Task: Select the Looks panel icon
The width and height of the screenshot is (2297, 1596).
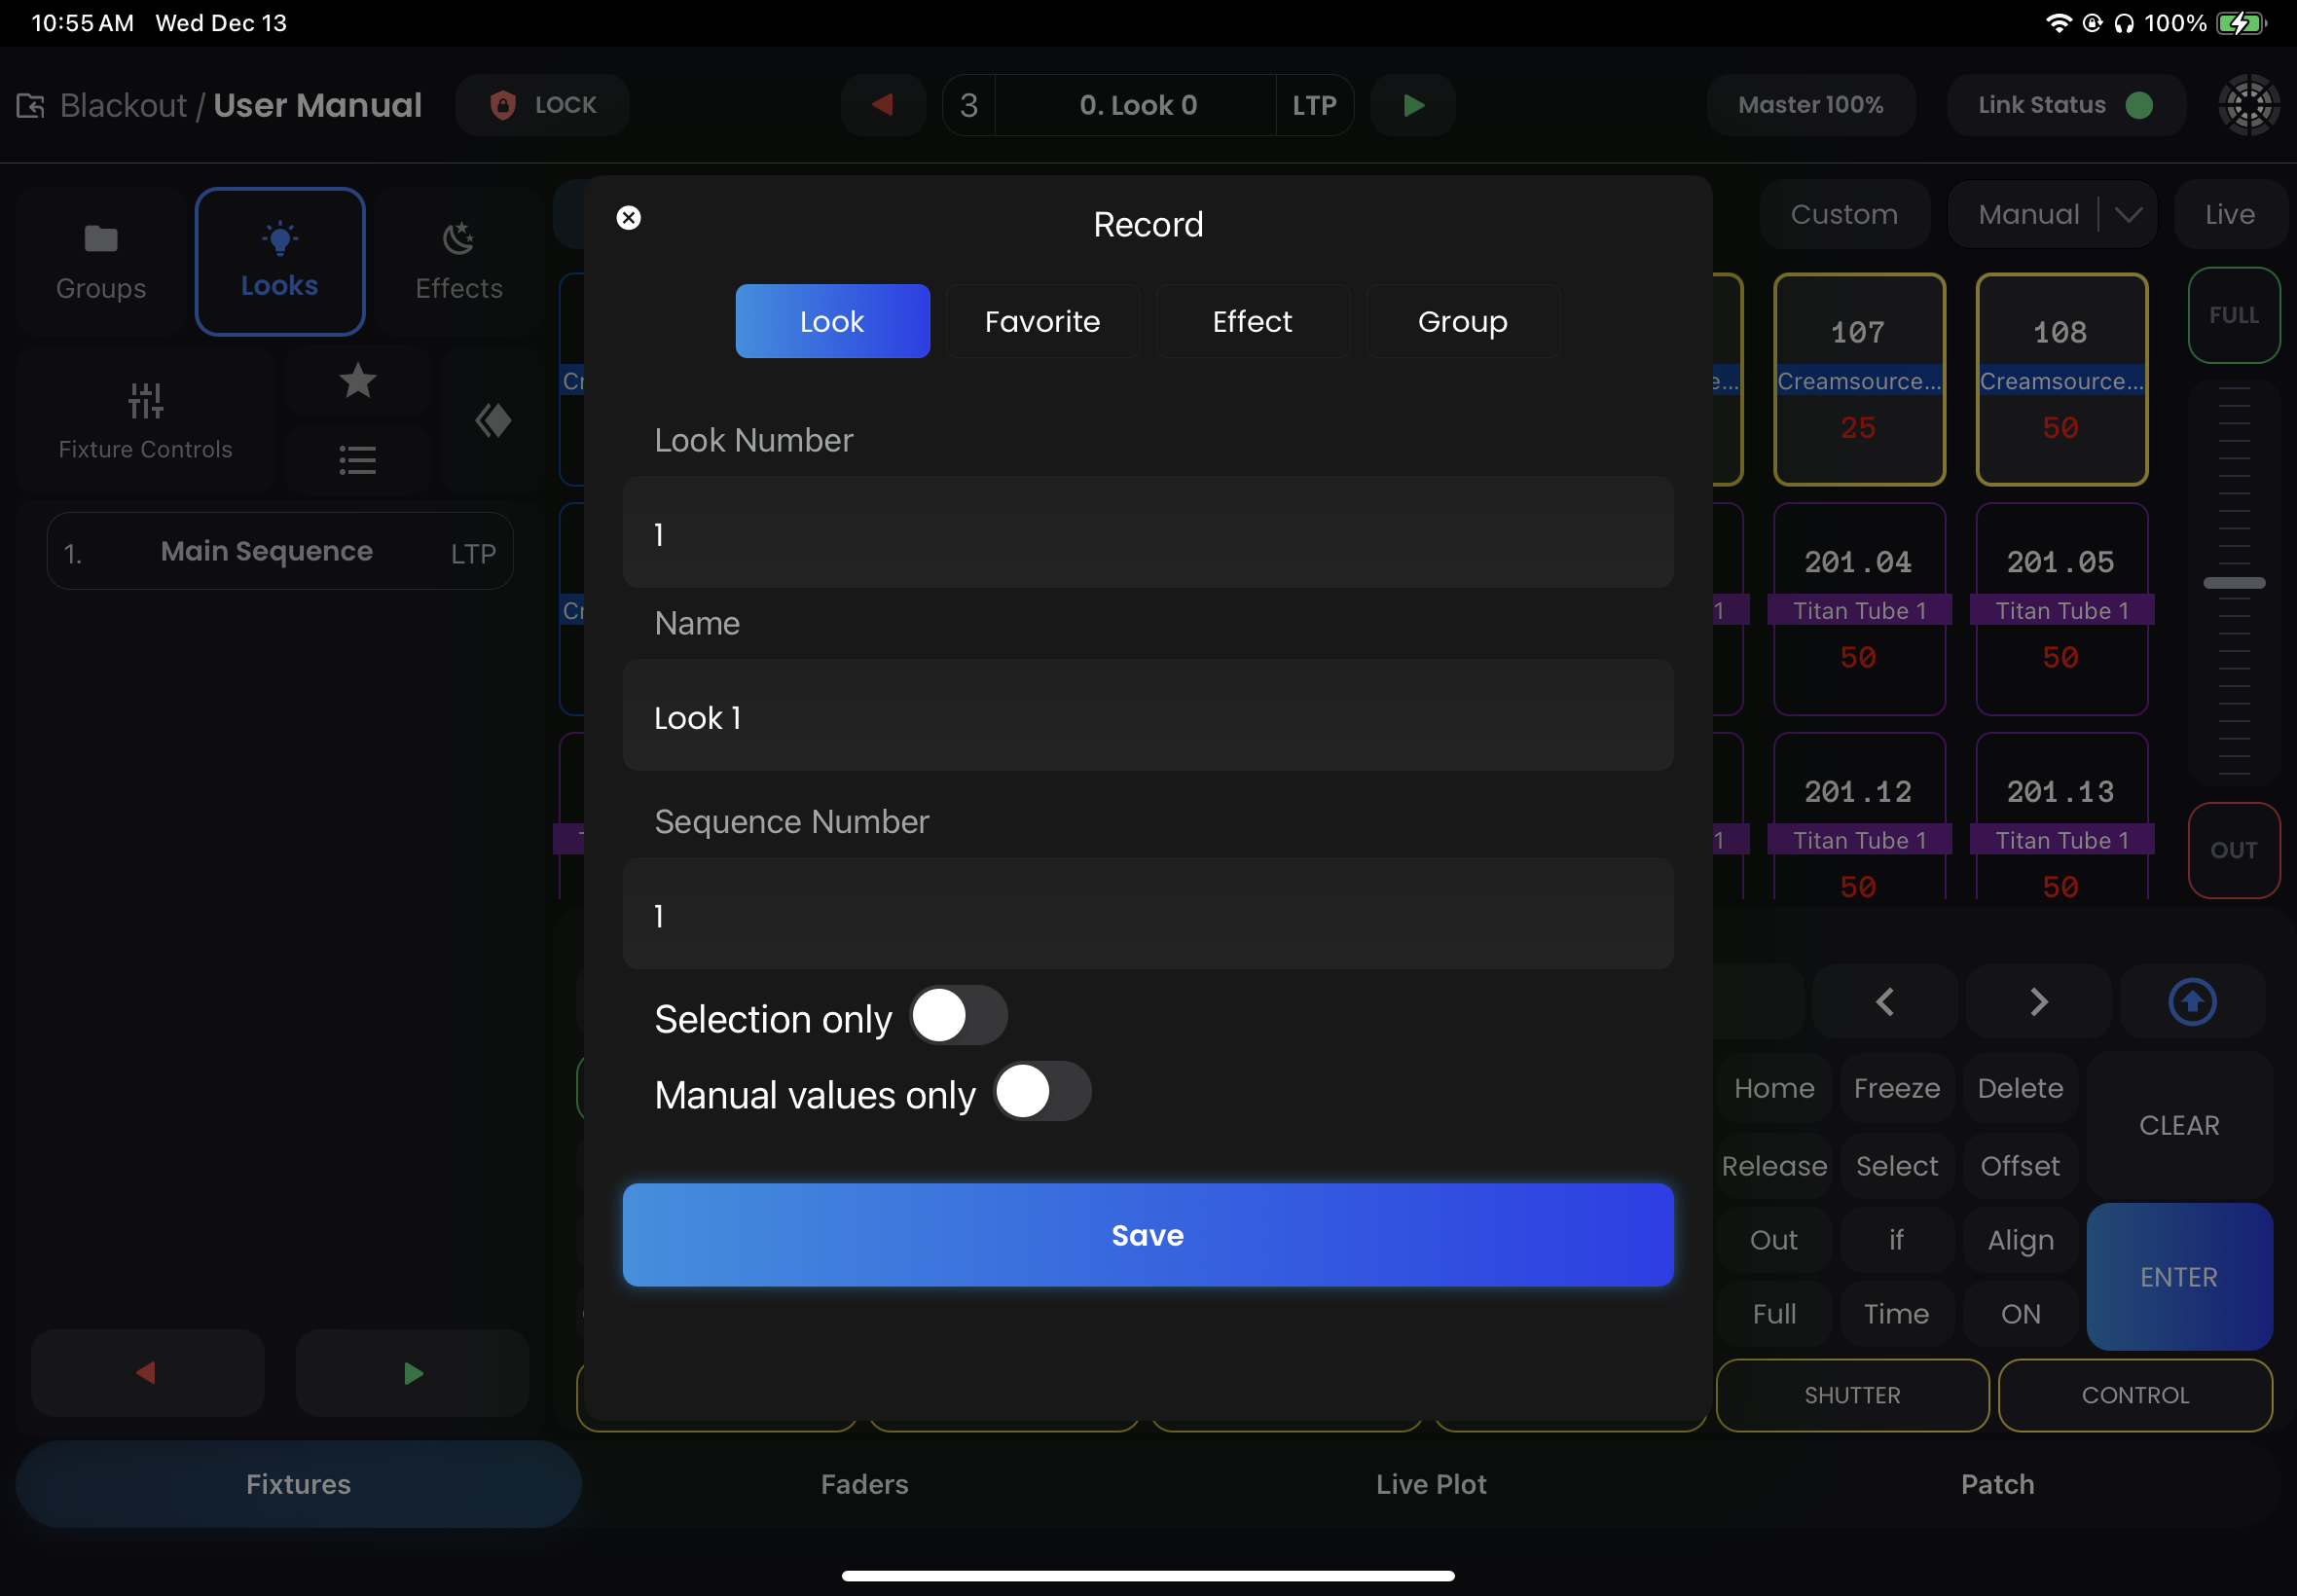Action: coord(277,258)
